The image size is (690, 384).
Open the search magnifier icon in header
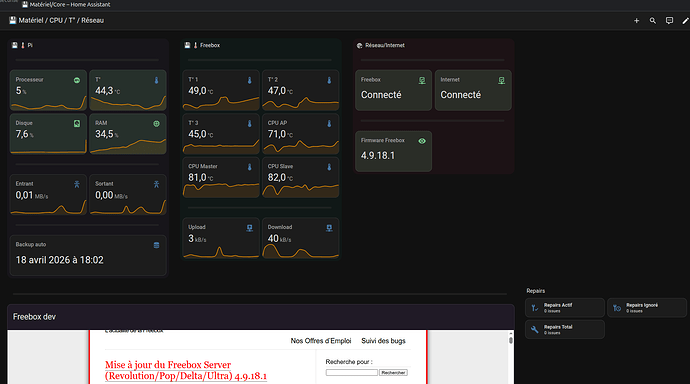(653, 21)
